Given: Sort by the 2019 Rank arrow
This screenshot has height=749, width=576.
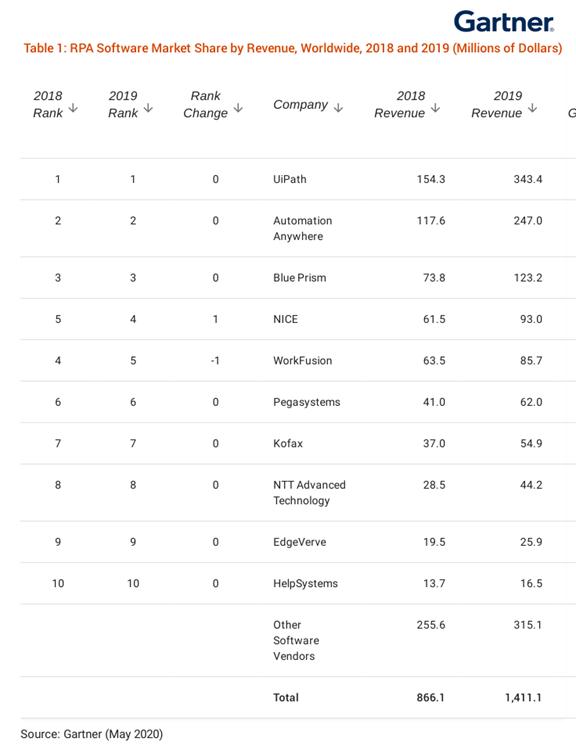Looking at the screenshot, I should point(149,107).
